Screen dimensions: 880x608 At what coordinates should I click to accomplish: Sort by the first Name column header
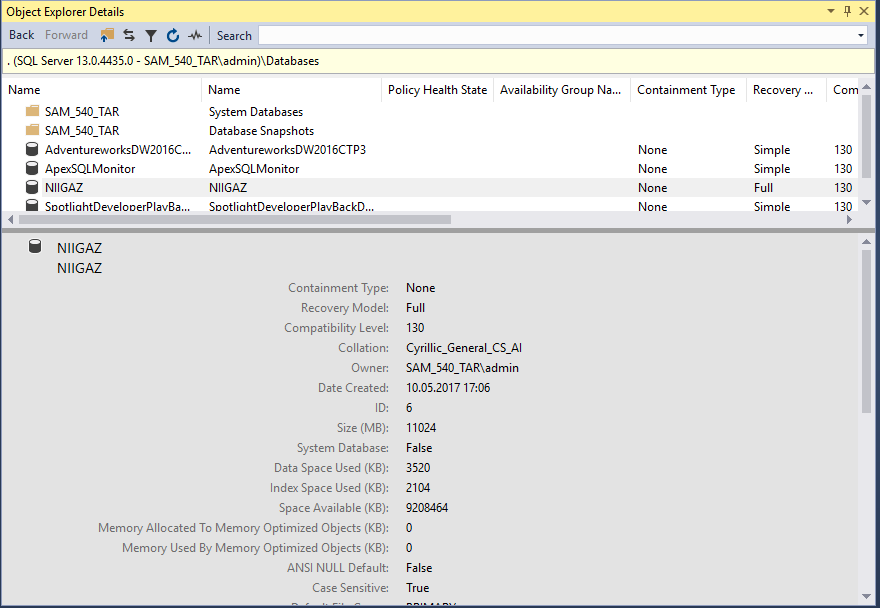pyautogui.click(x=102, y=90)
